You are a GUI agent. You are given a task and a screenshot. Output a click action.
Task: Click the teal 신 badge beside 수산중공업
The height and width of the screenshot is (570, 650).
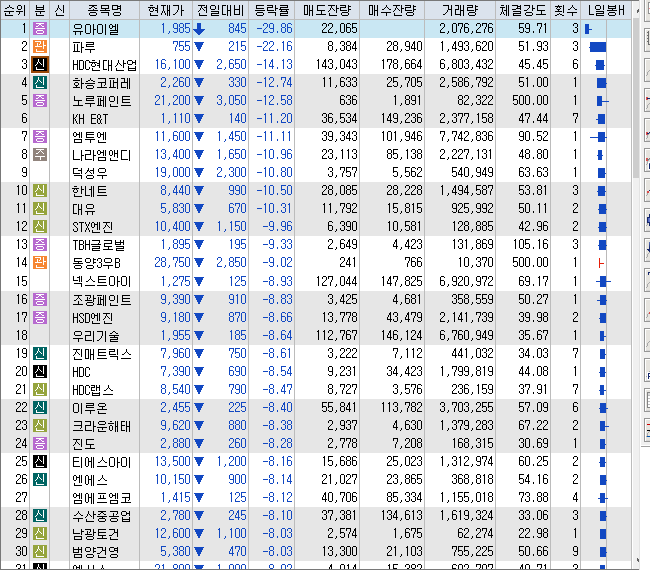[40, 516]
